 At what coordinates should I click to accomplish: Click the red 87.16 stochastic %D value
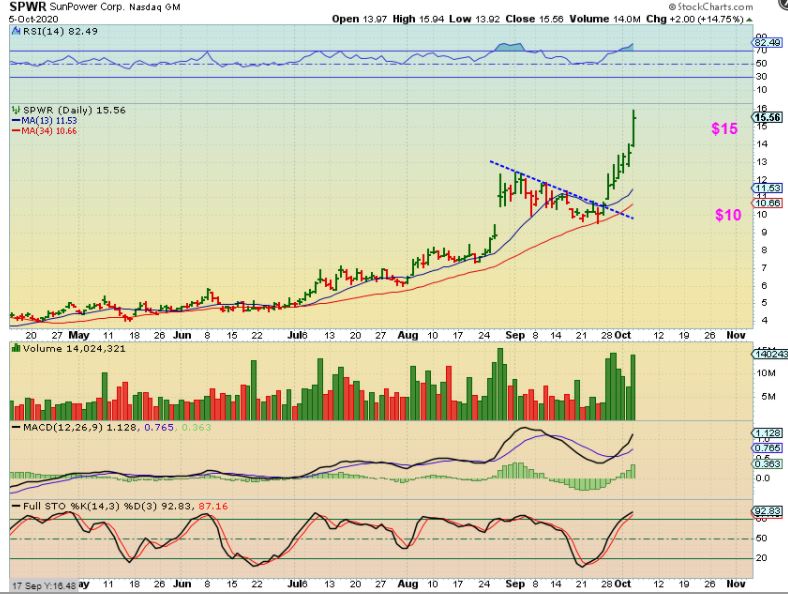213,506
